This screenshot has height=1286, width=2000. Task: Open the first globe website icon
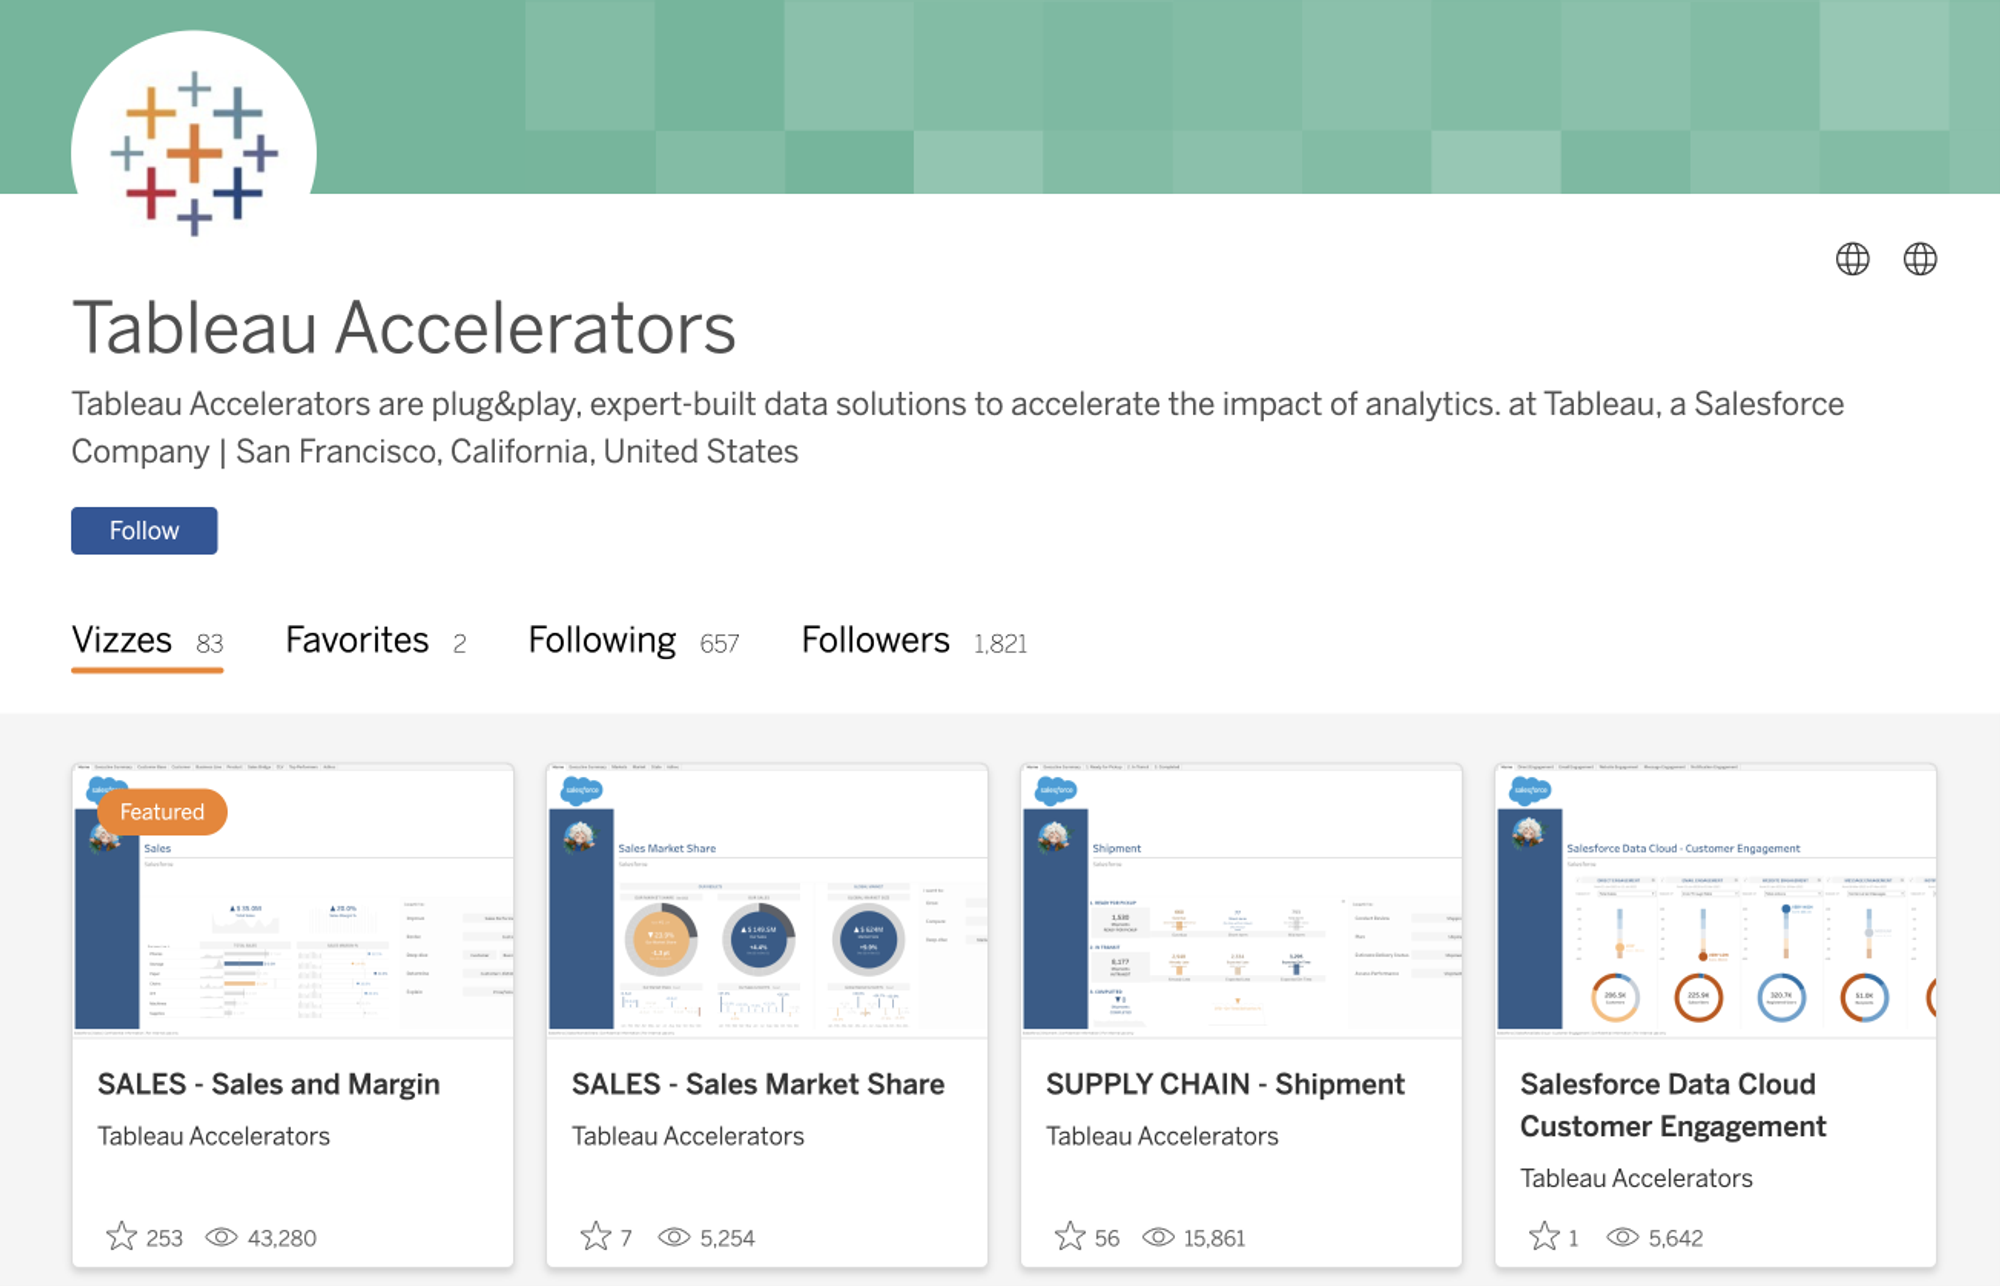pyautogui.click(x=1852, y=259)
